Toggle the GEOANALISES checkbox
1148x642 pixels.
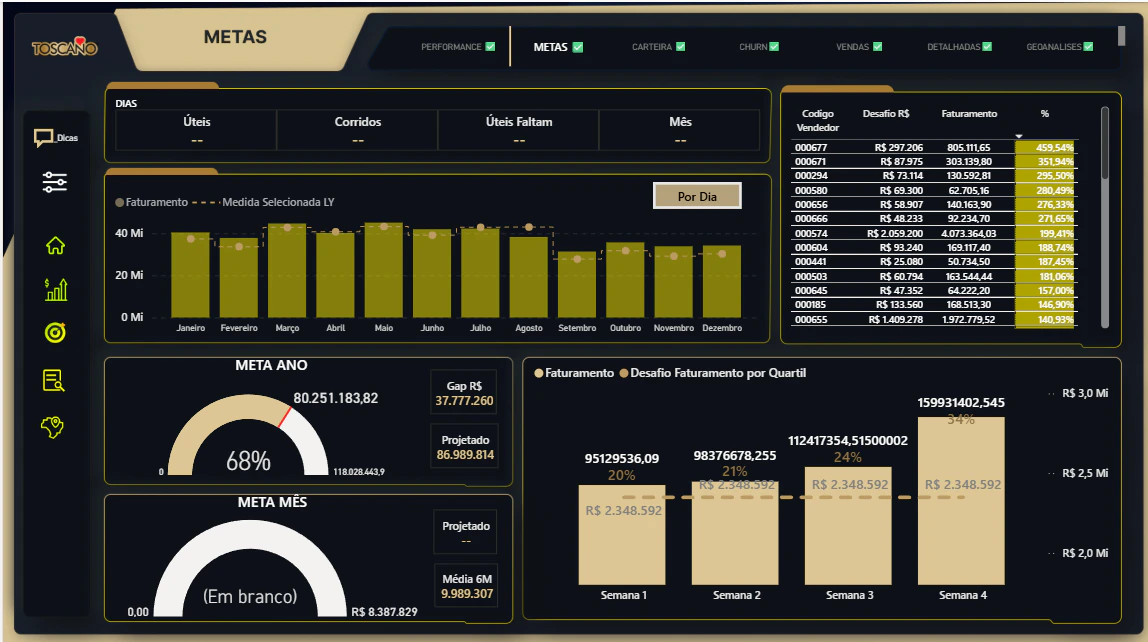pyautogui.click(x=1089, y=47)
